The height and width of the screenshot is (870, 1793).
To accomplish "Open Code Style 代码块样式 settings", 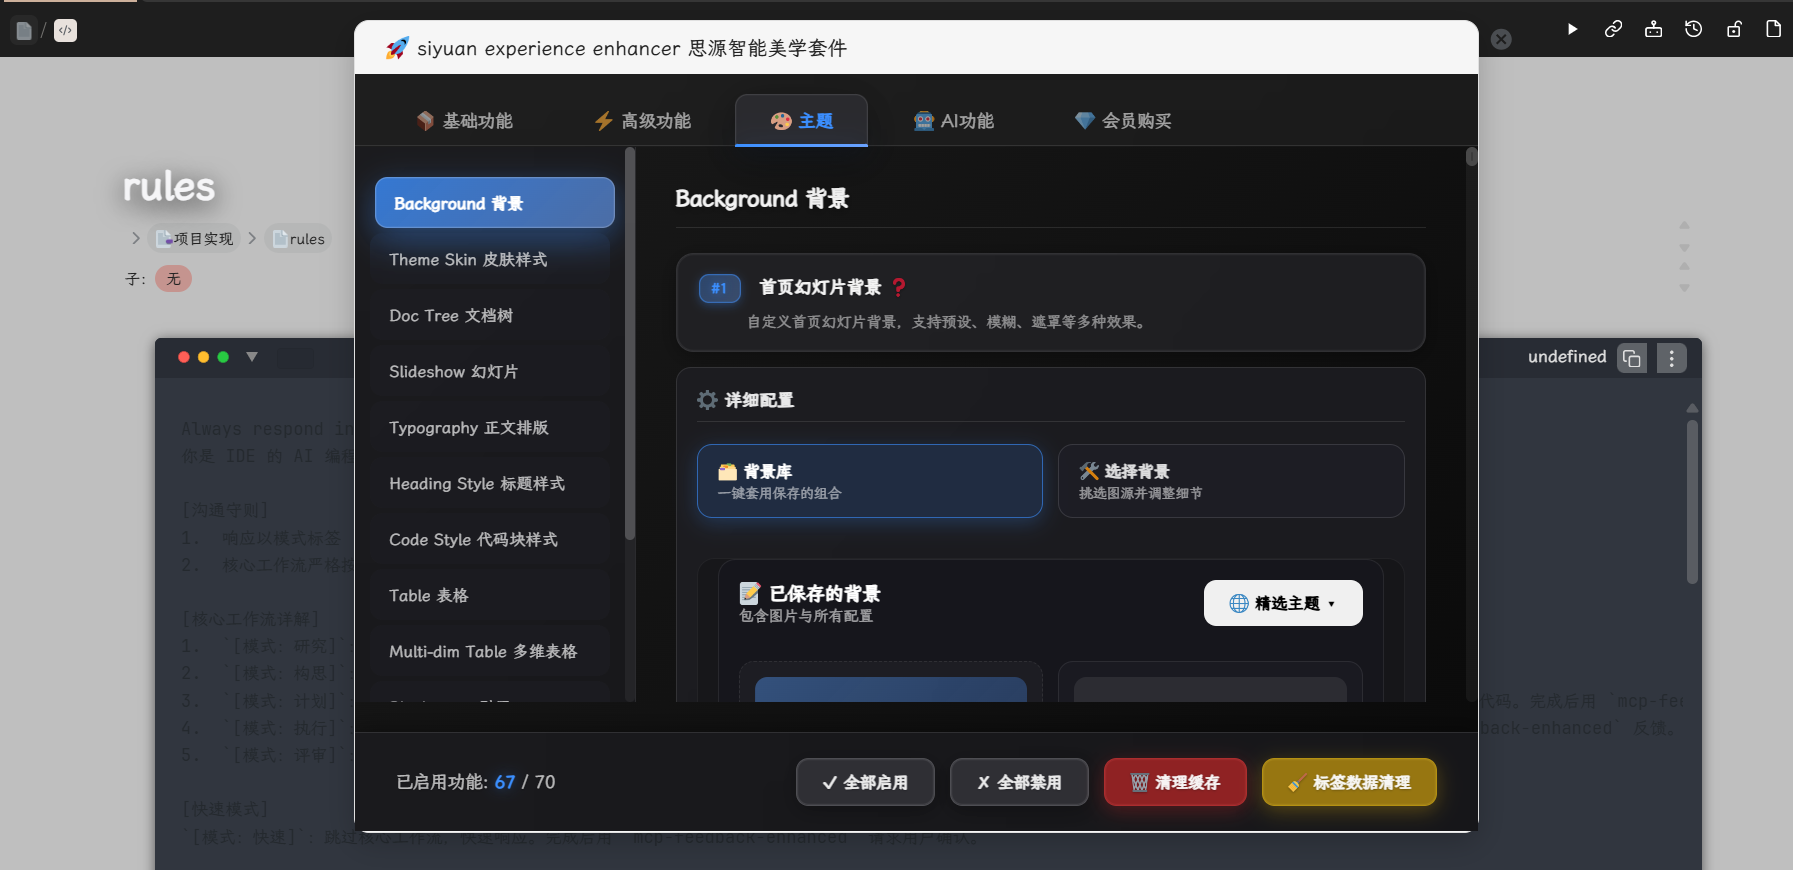I will [x=492, y=540].
